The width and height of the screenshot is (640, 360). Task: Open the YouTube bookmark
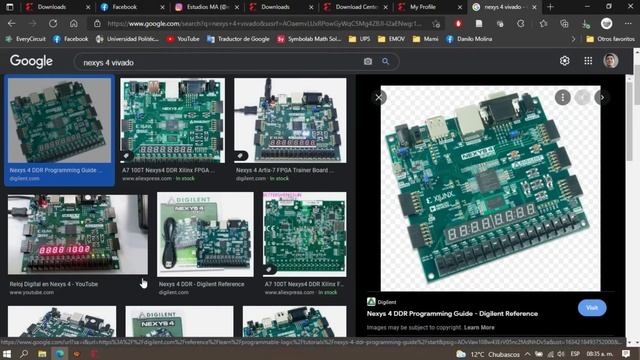(183, 39)
